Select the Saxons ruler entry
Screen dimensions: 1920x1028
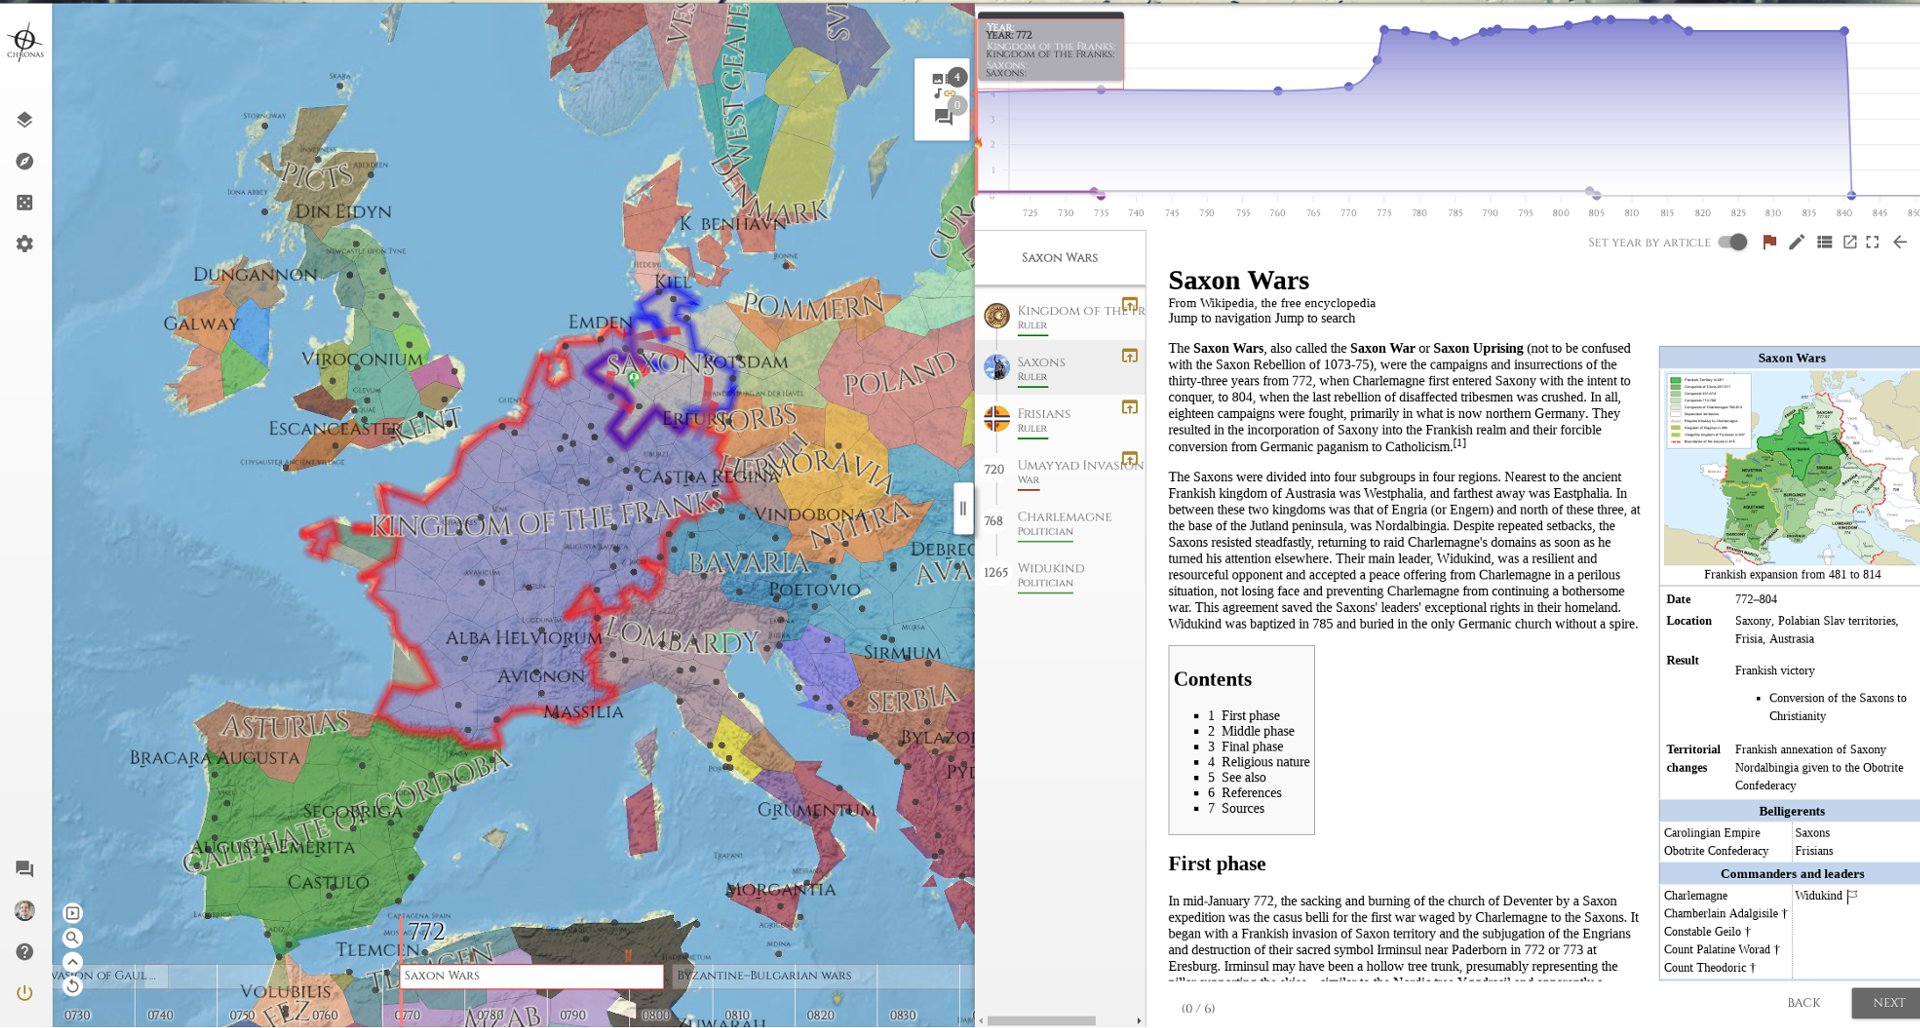(x=1061, y=368)
